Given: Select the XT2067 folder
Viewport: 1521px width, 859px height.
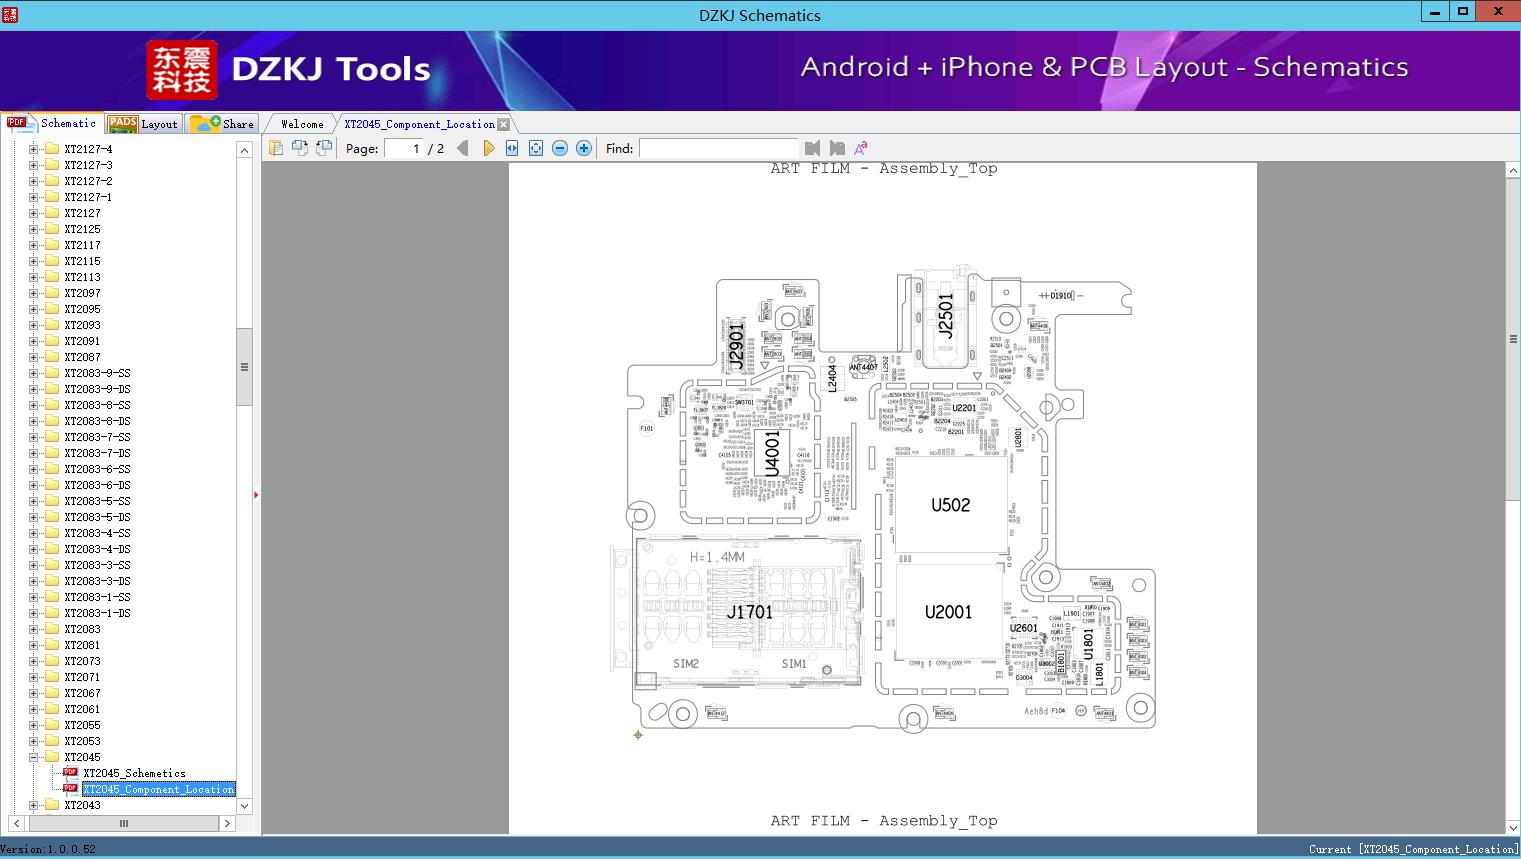Looking at the screenshot, I should [82, 693].
